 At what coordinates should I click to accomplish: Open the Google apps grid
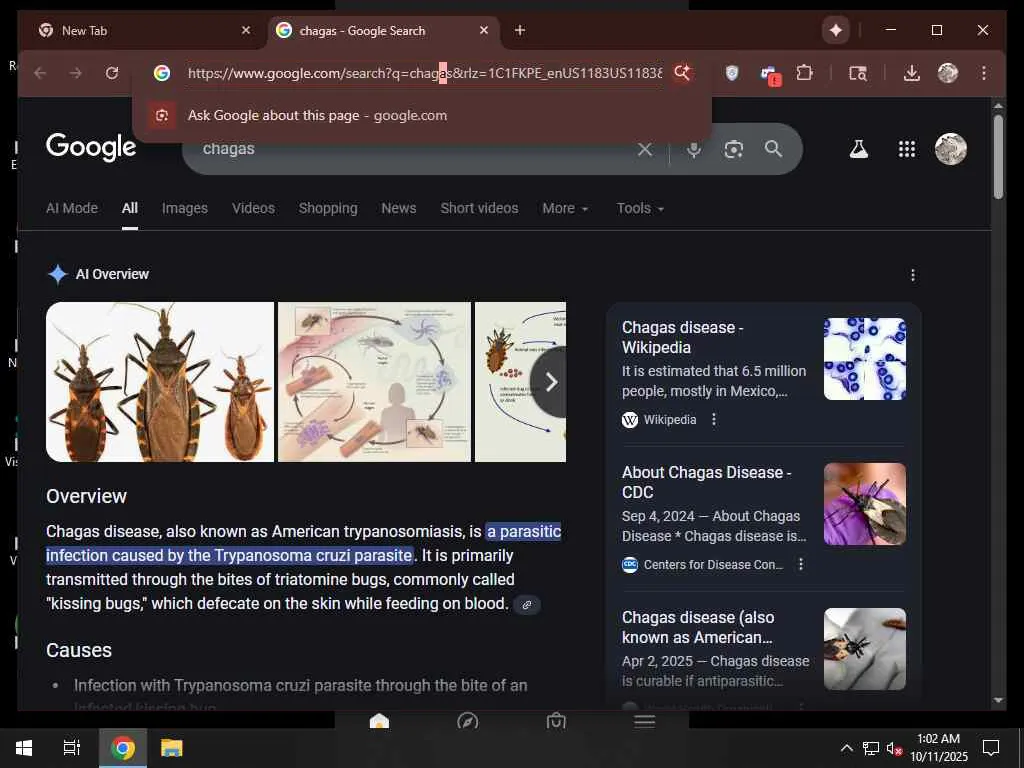tap(906, 150)
